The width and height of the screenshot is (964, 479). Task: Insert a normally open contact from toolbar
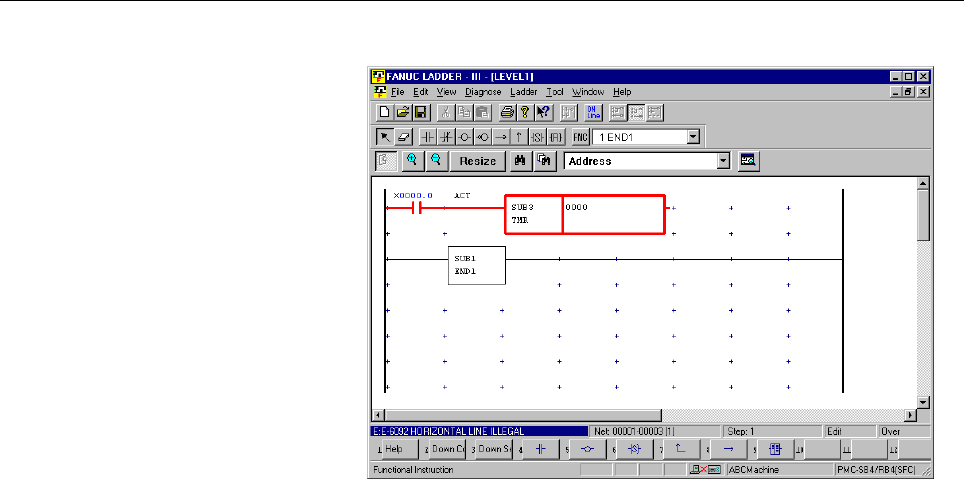(x=427, y=137)
